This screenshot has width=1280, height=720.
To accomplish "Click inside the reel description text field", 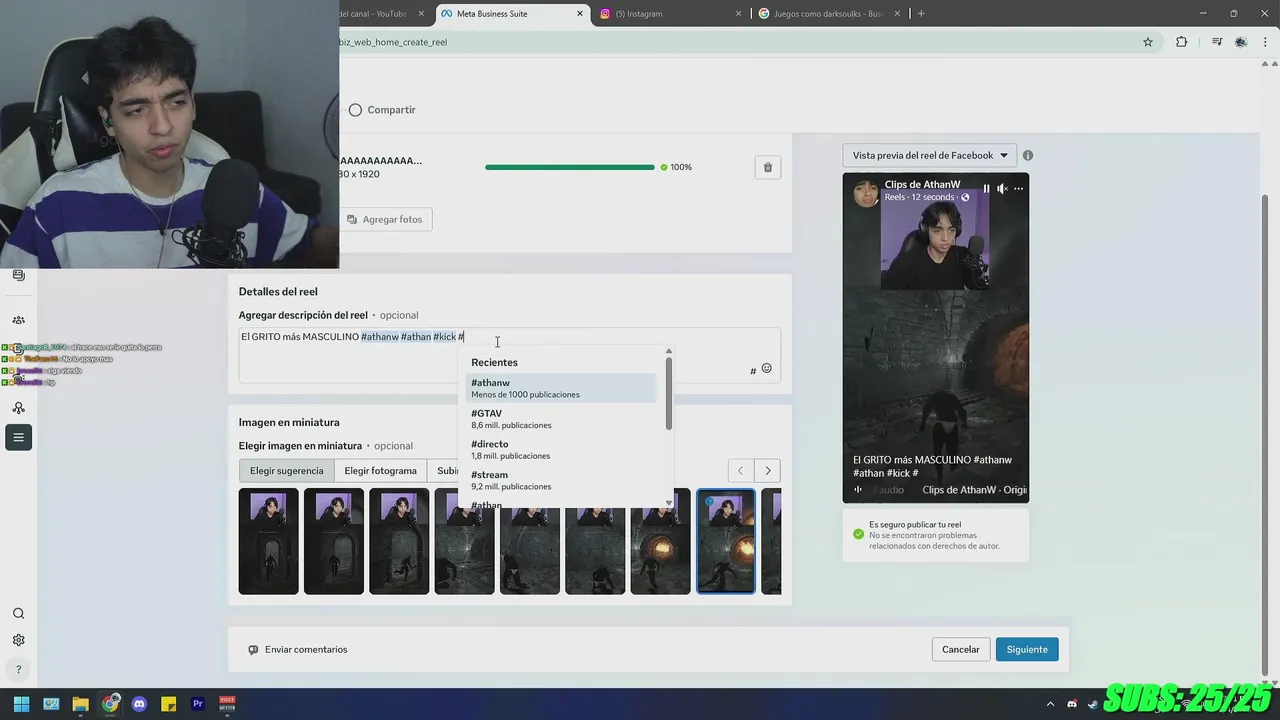I will [510, 355].
